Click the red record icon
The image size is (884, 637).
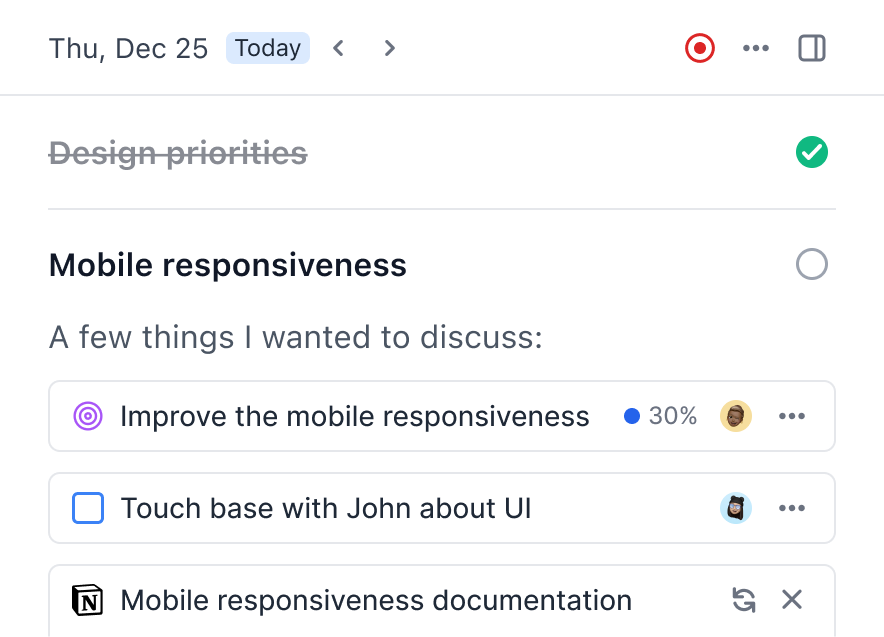tap(700, 48)
